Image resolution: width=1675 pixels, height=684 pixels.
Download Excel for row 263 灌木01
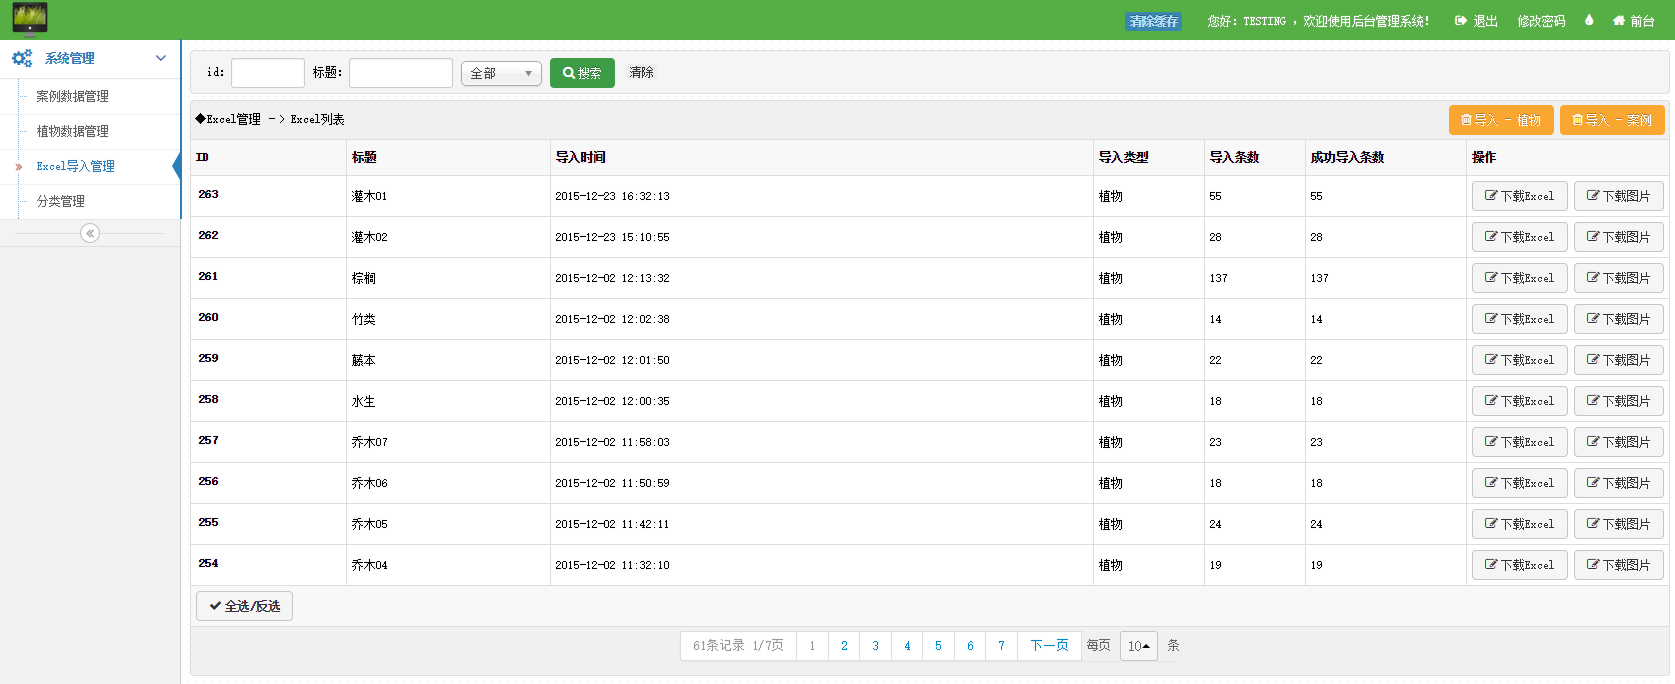pyautogui.click(x=1519, y=196)
